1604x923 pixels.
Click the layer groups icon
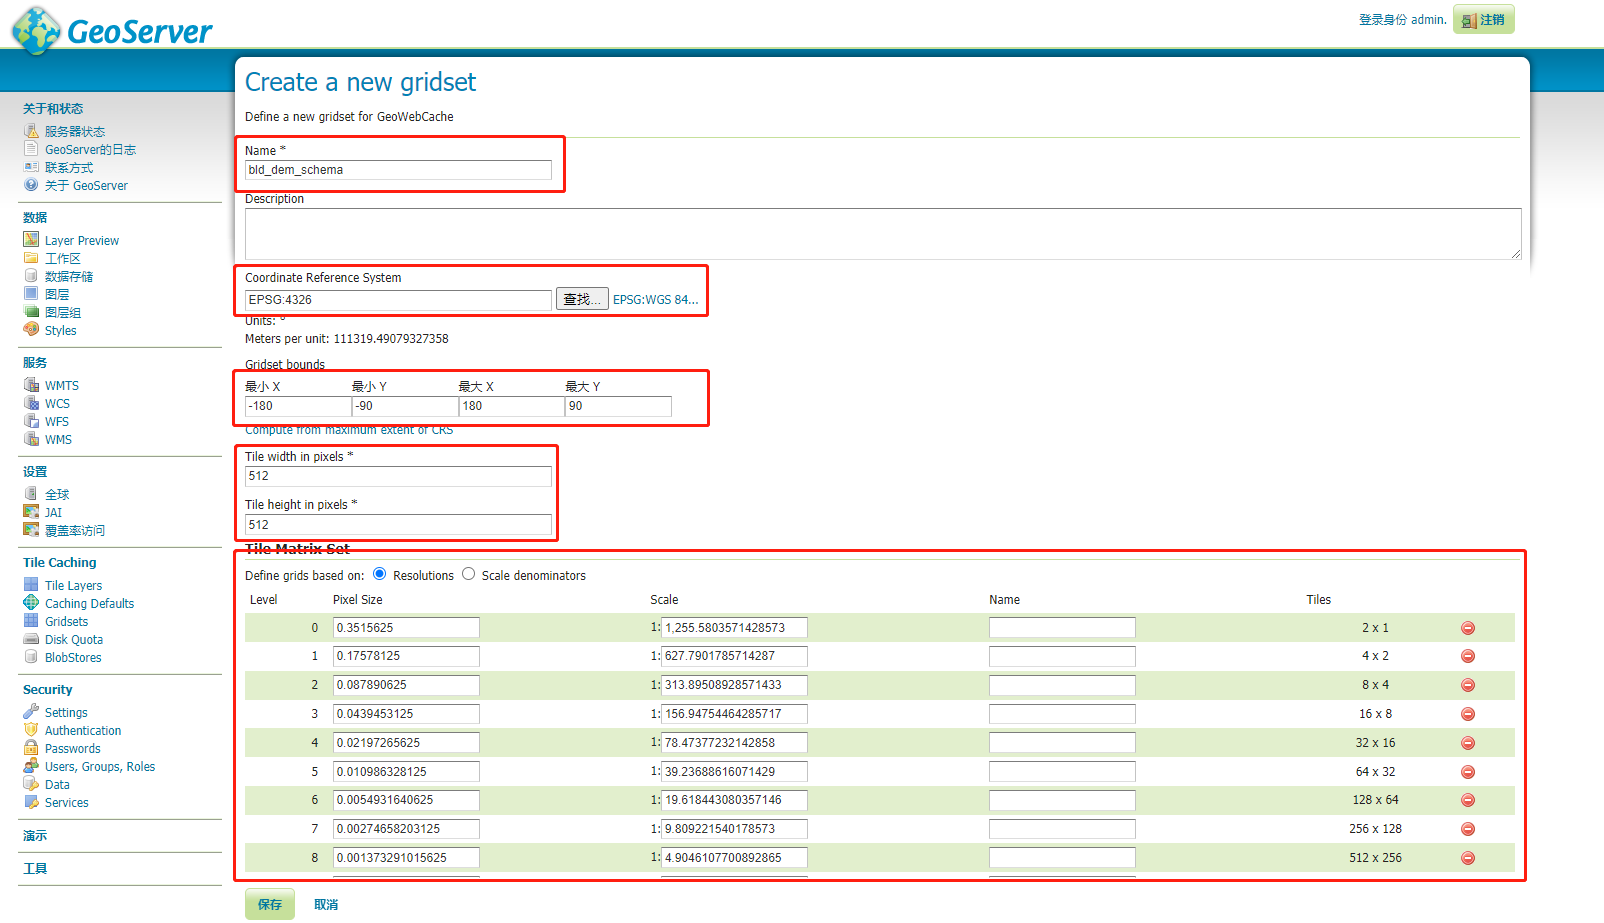31,312
